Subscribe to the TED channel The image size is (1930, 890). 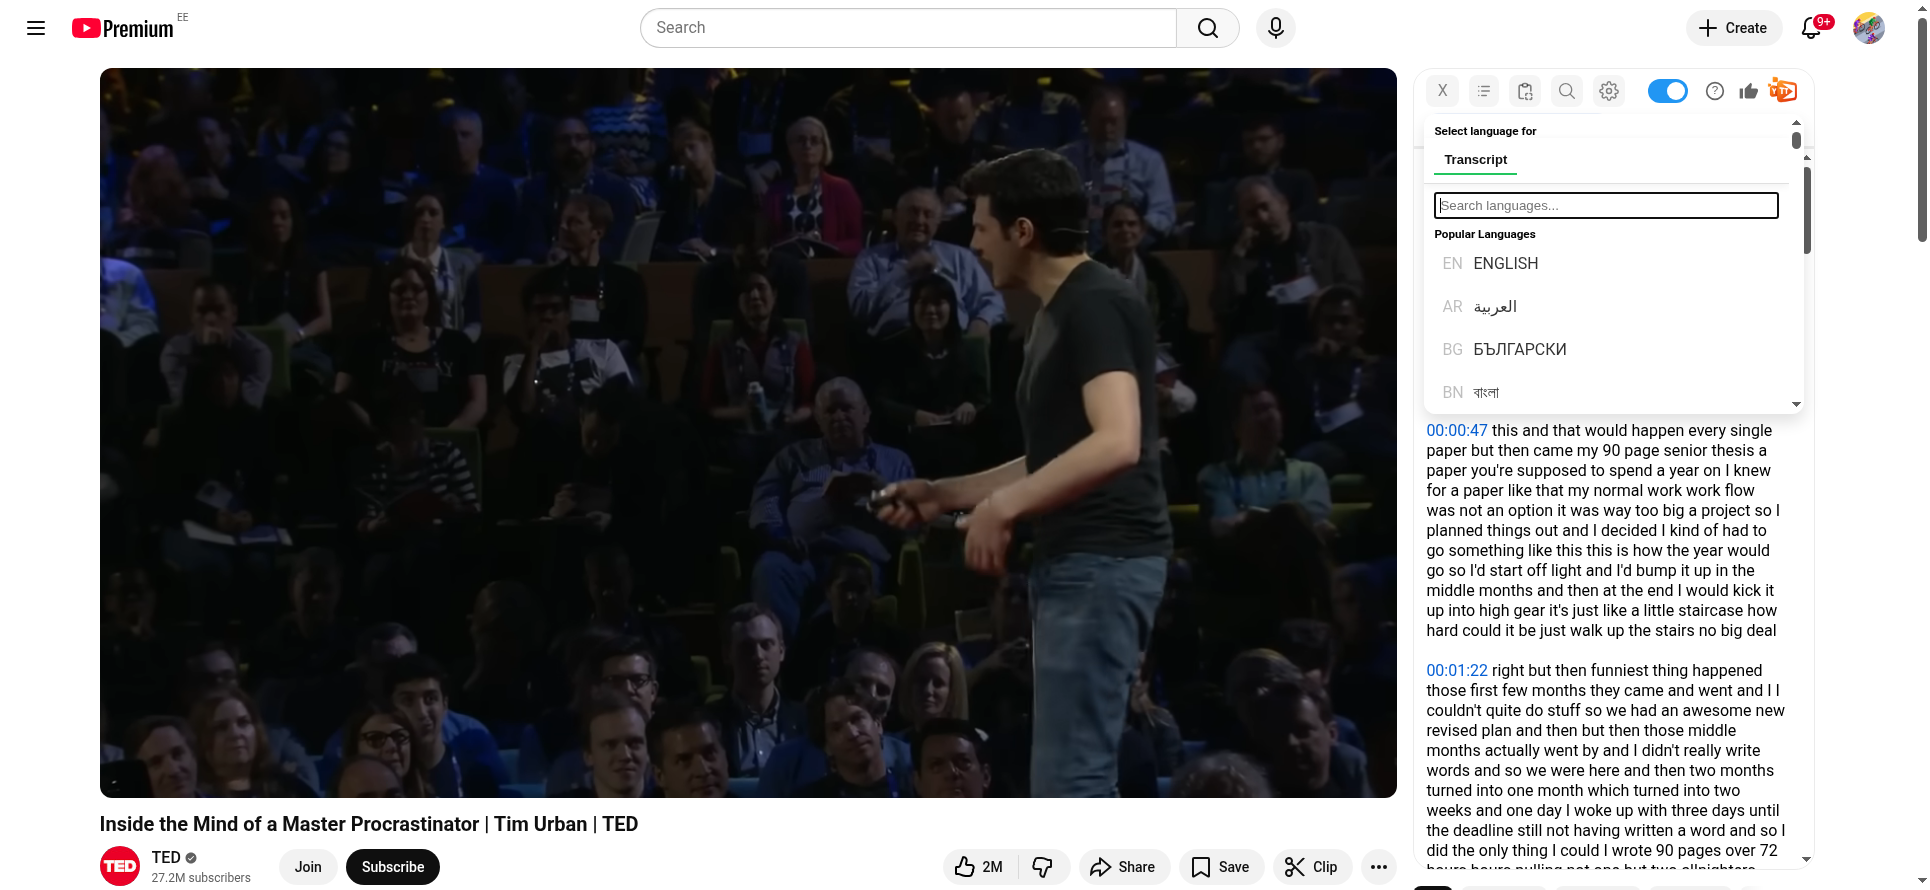click(392, 867)
